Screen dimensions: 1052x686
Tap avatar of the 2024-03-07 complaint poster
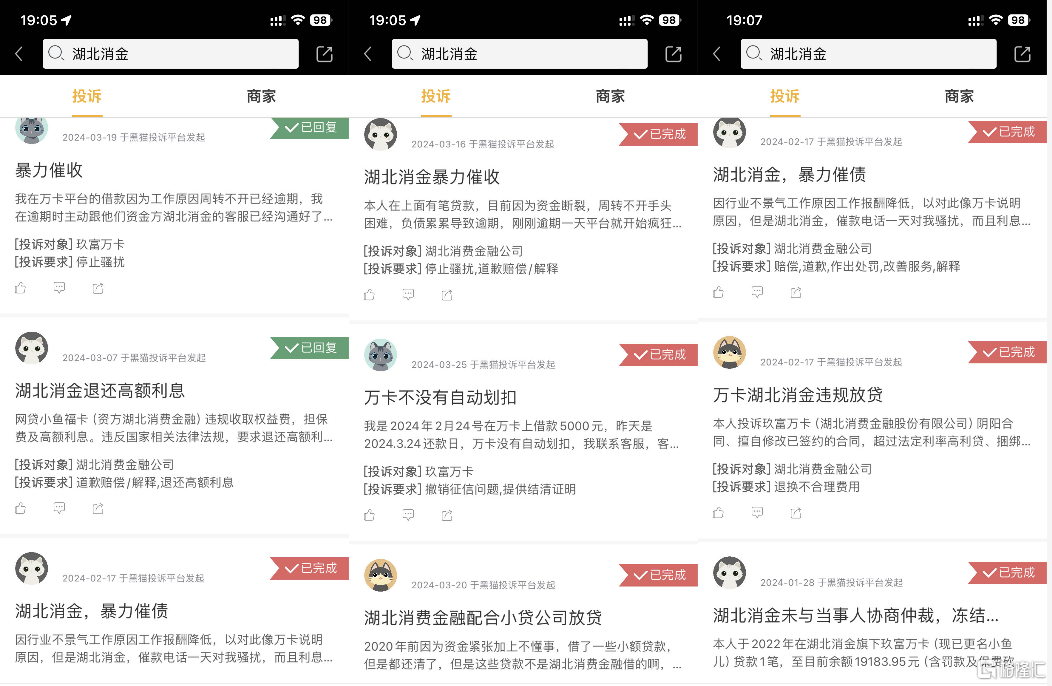pos(32,348)
